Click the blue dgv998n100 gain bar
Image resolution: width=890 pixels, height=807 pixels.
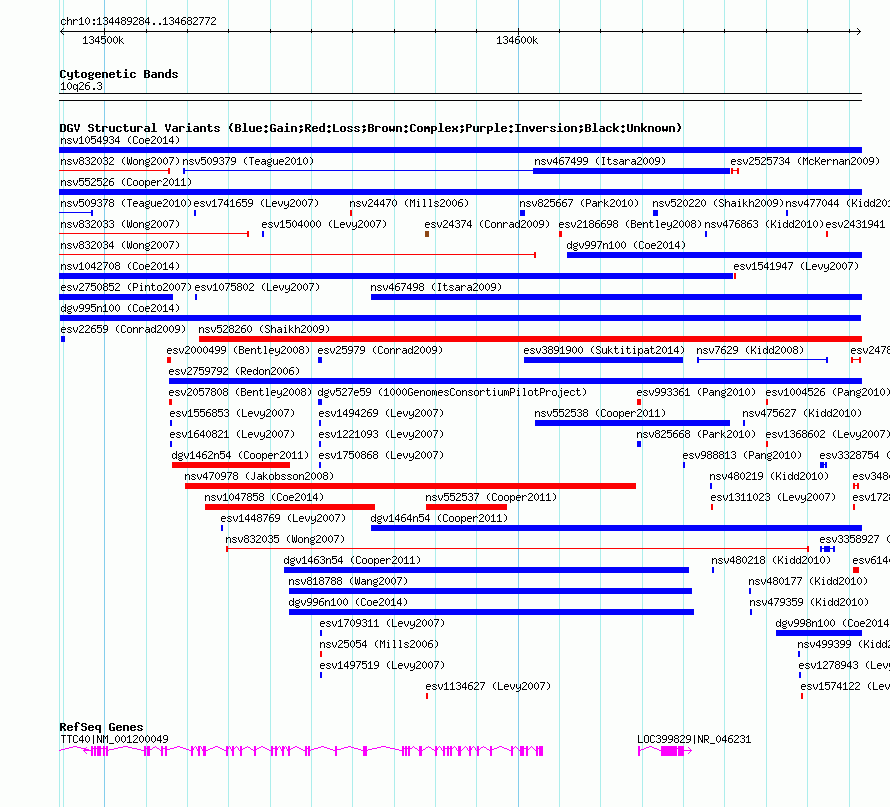coord(819,633)
